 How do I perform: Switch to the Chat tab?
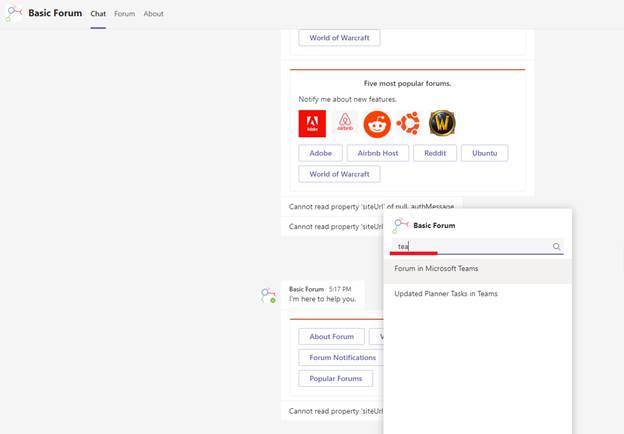coord(98,14)
